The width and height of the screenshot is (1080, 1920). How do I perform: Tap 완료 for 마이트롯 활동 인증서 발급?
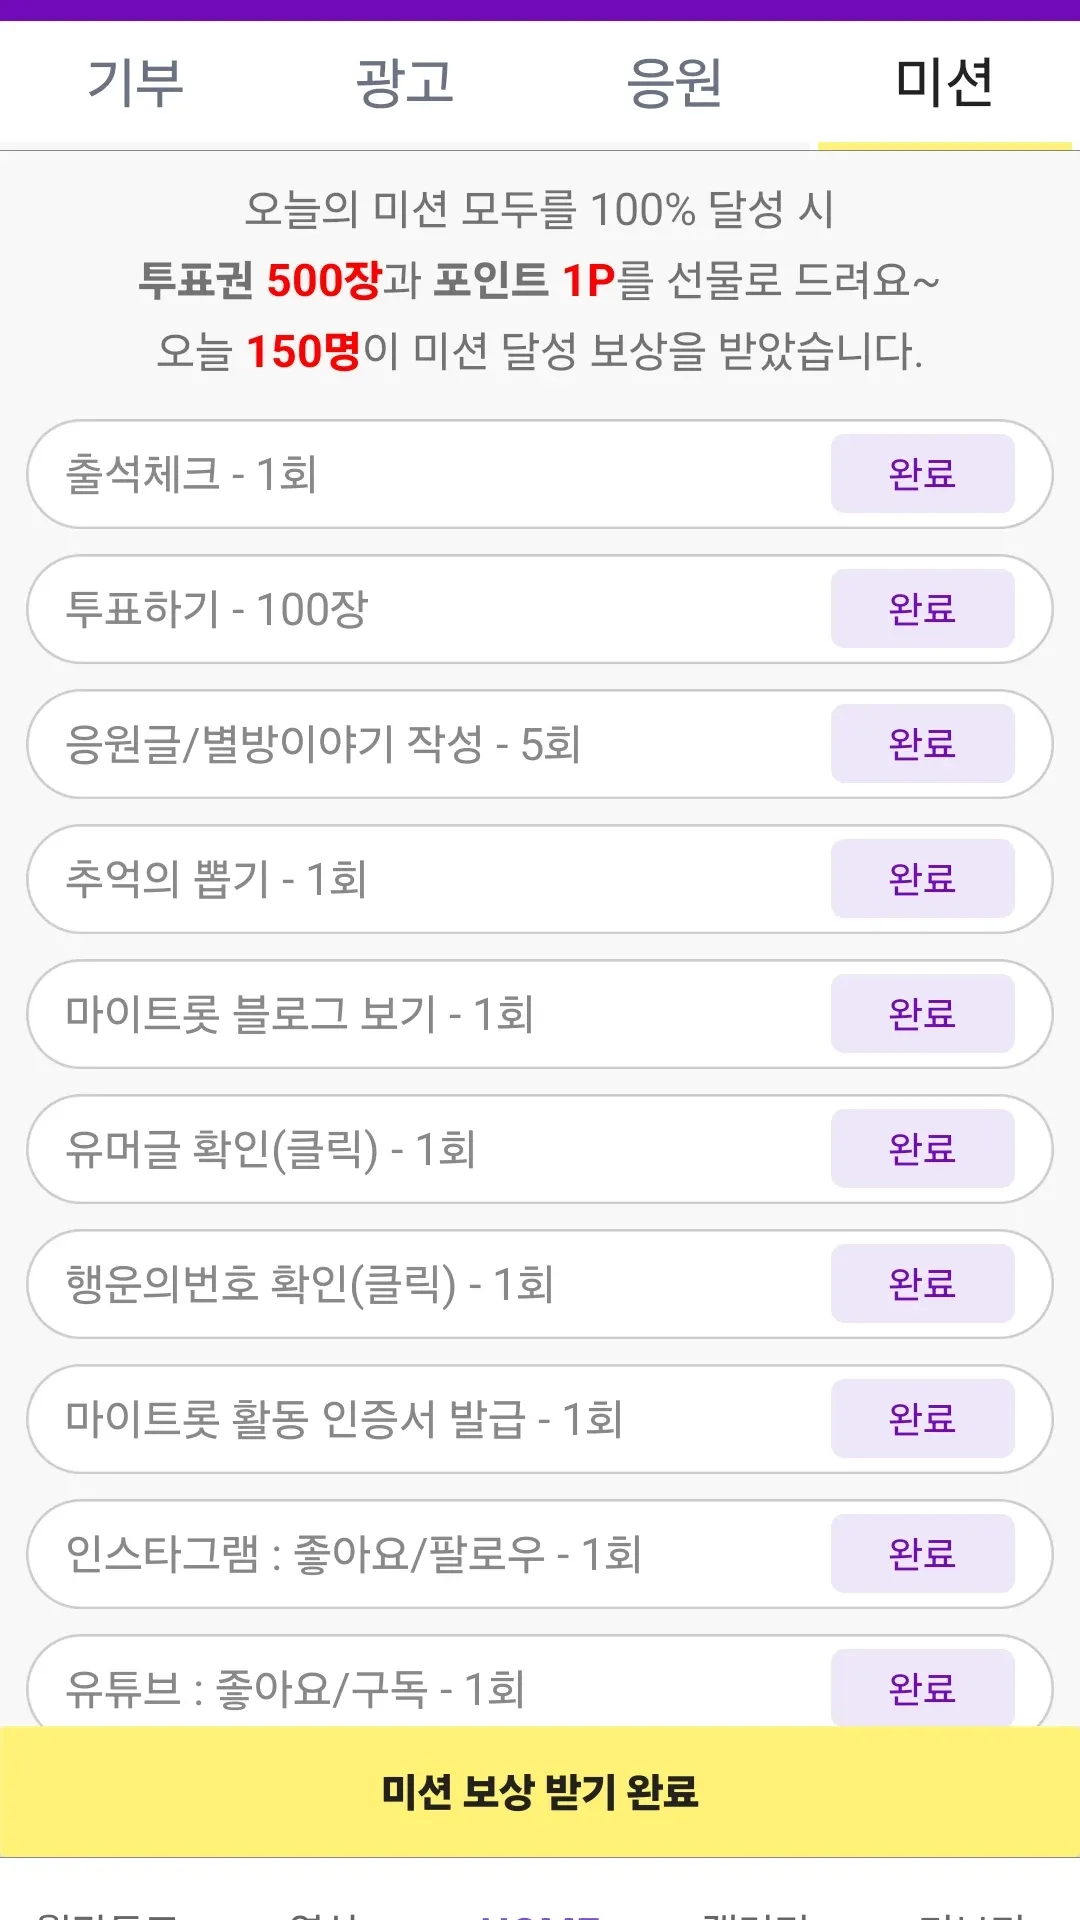point(922,1419)
